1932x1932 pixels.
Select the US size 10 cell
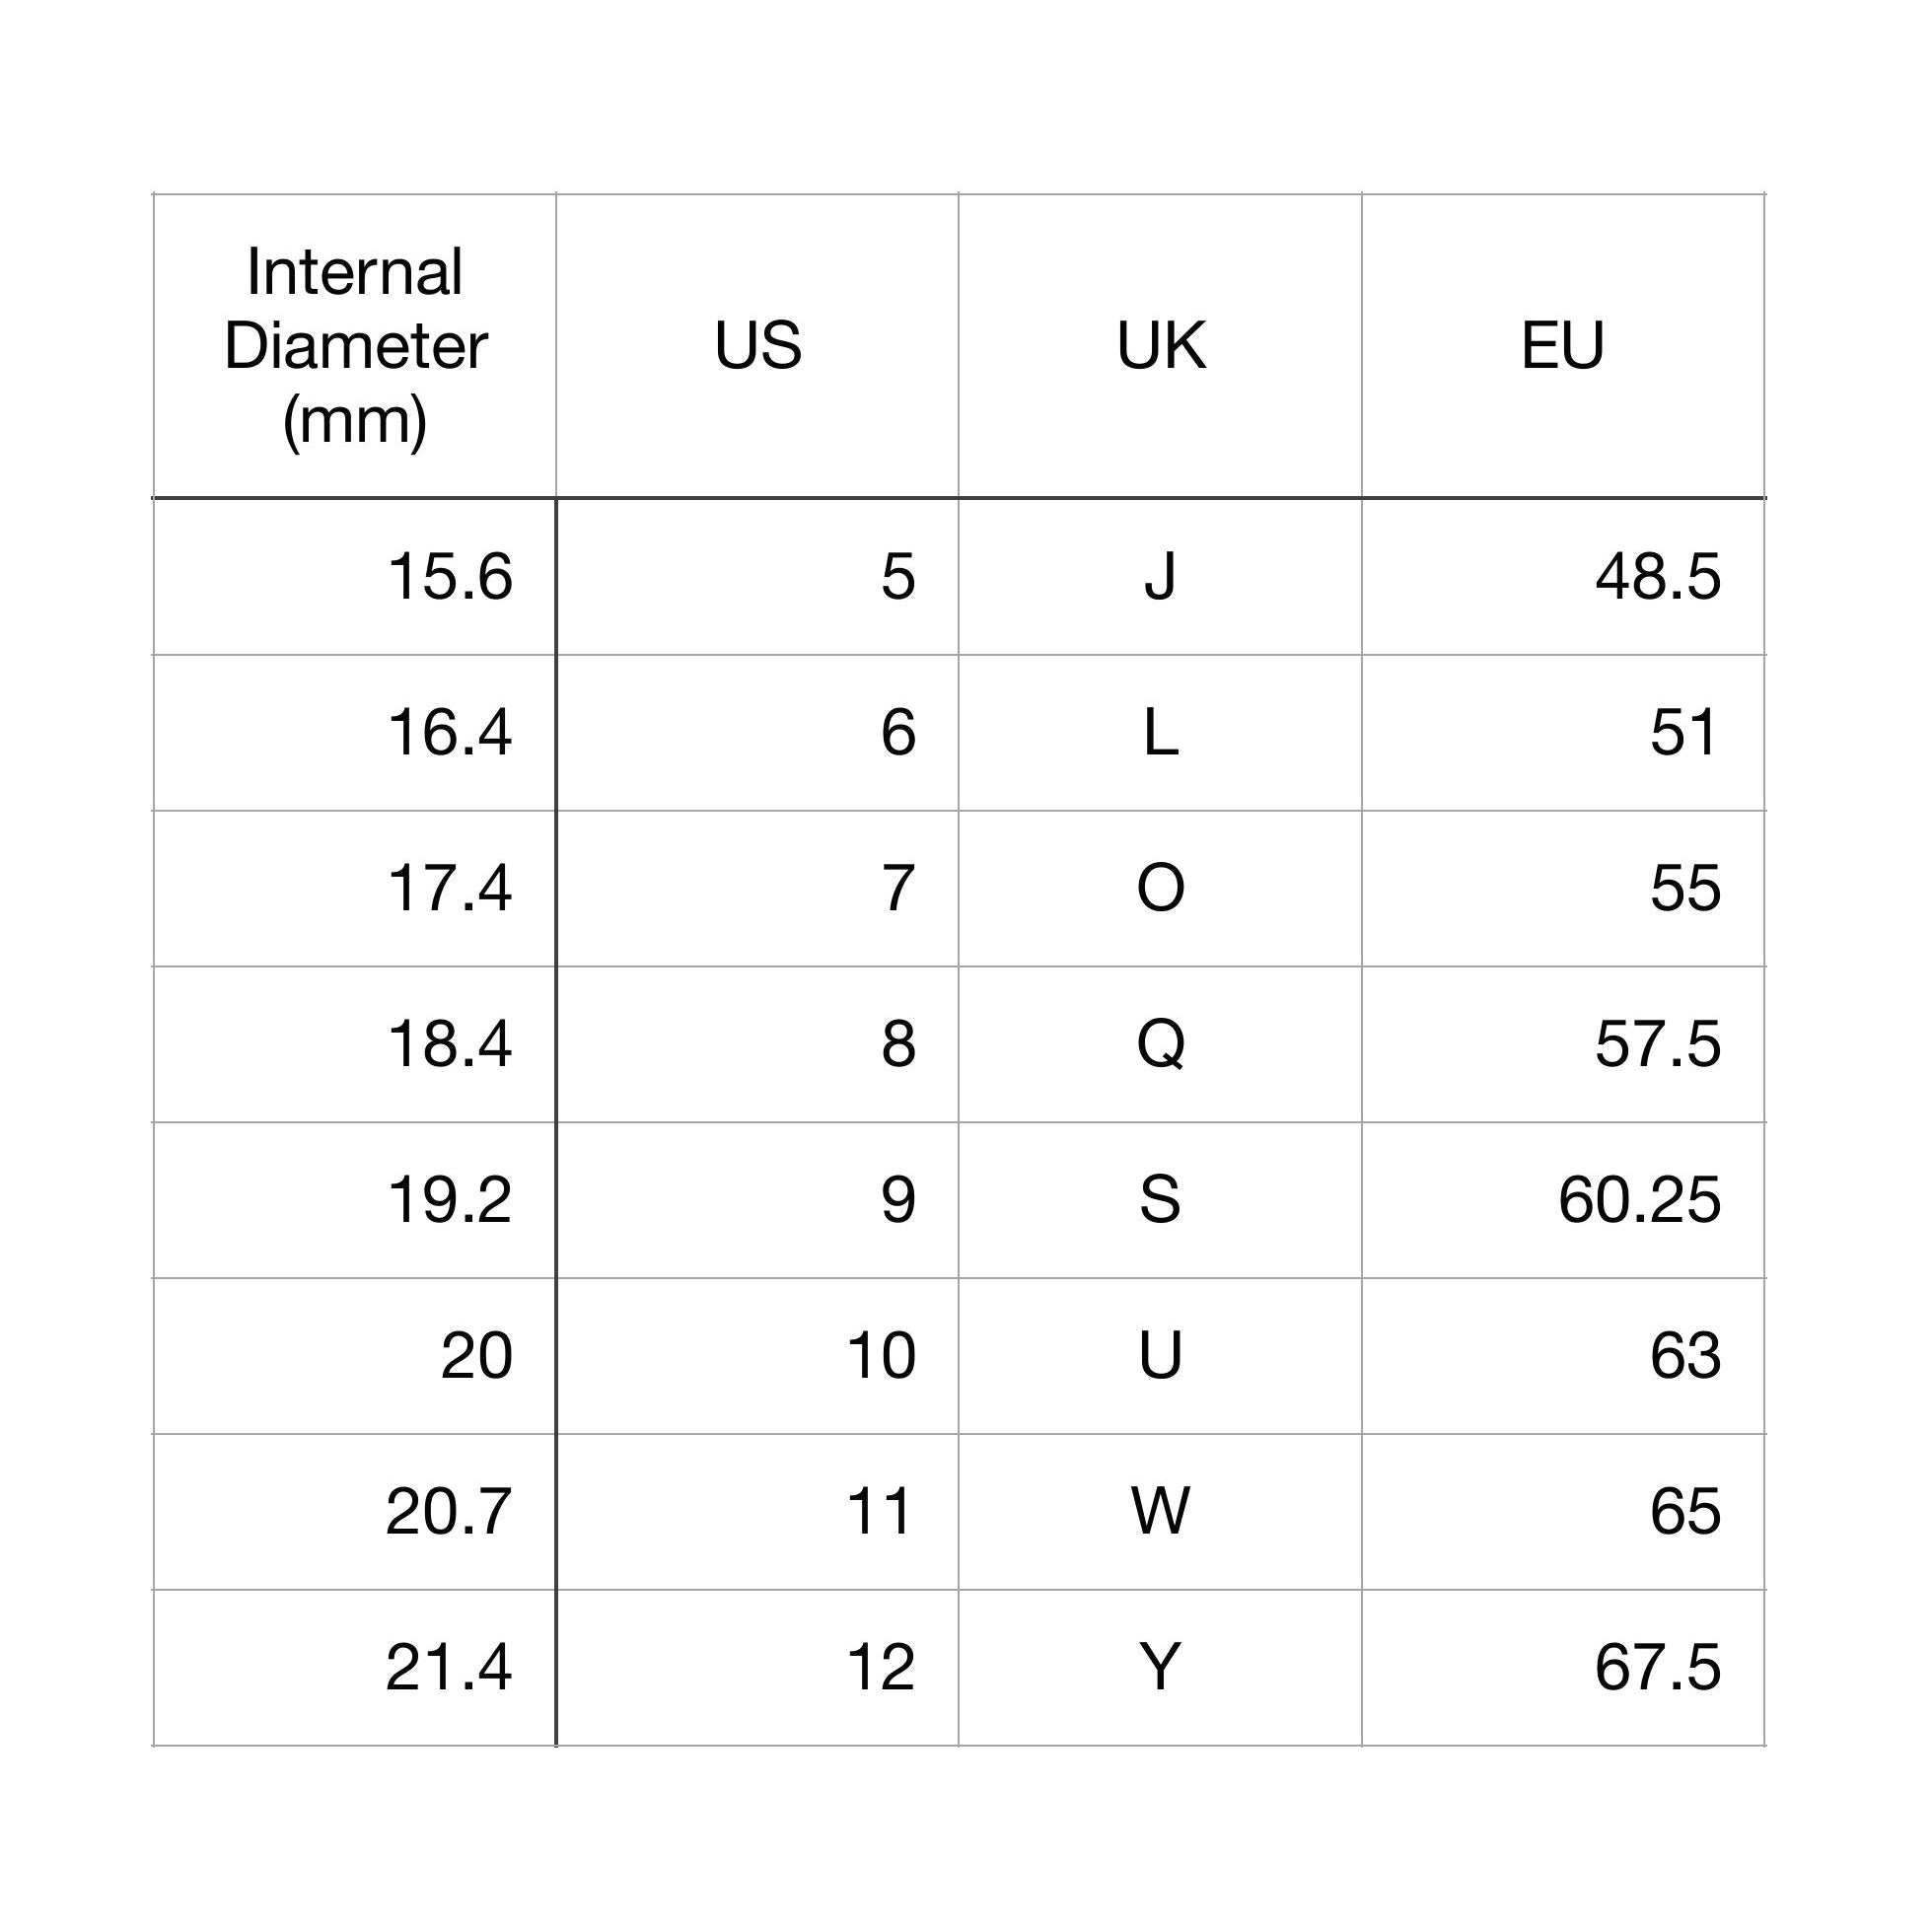(x=880, y=1356)
